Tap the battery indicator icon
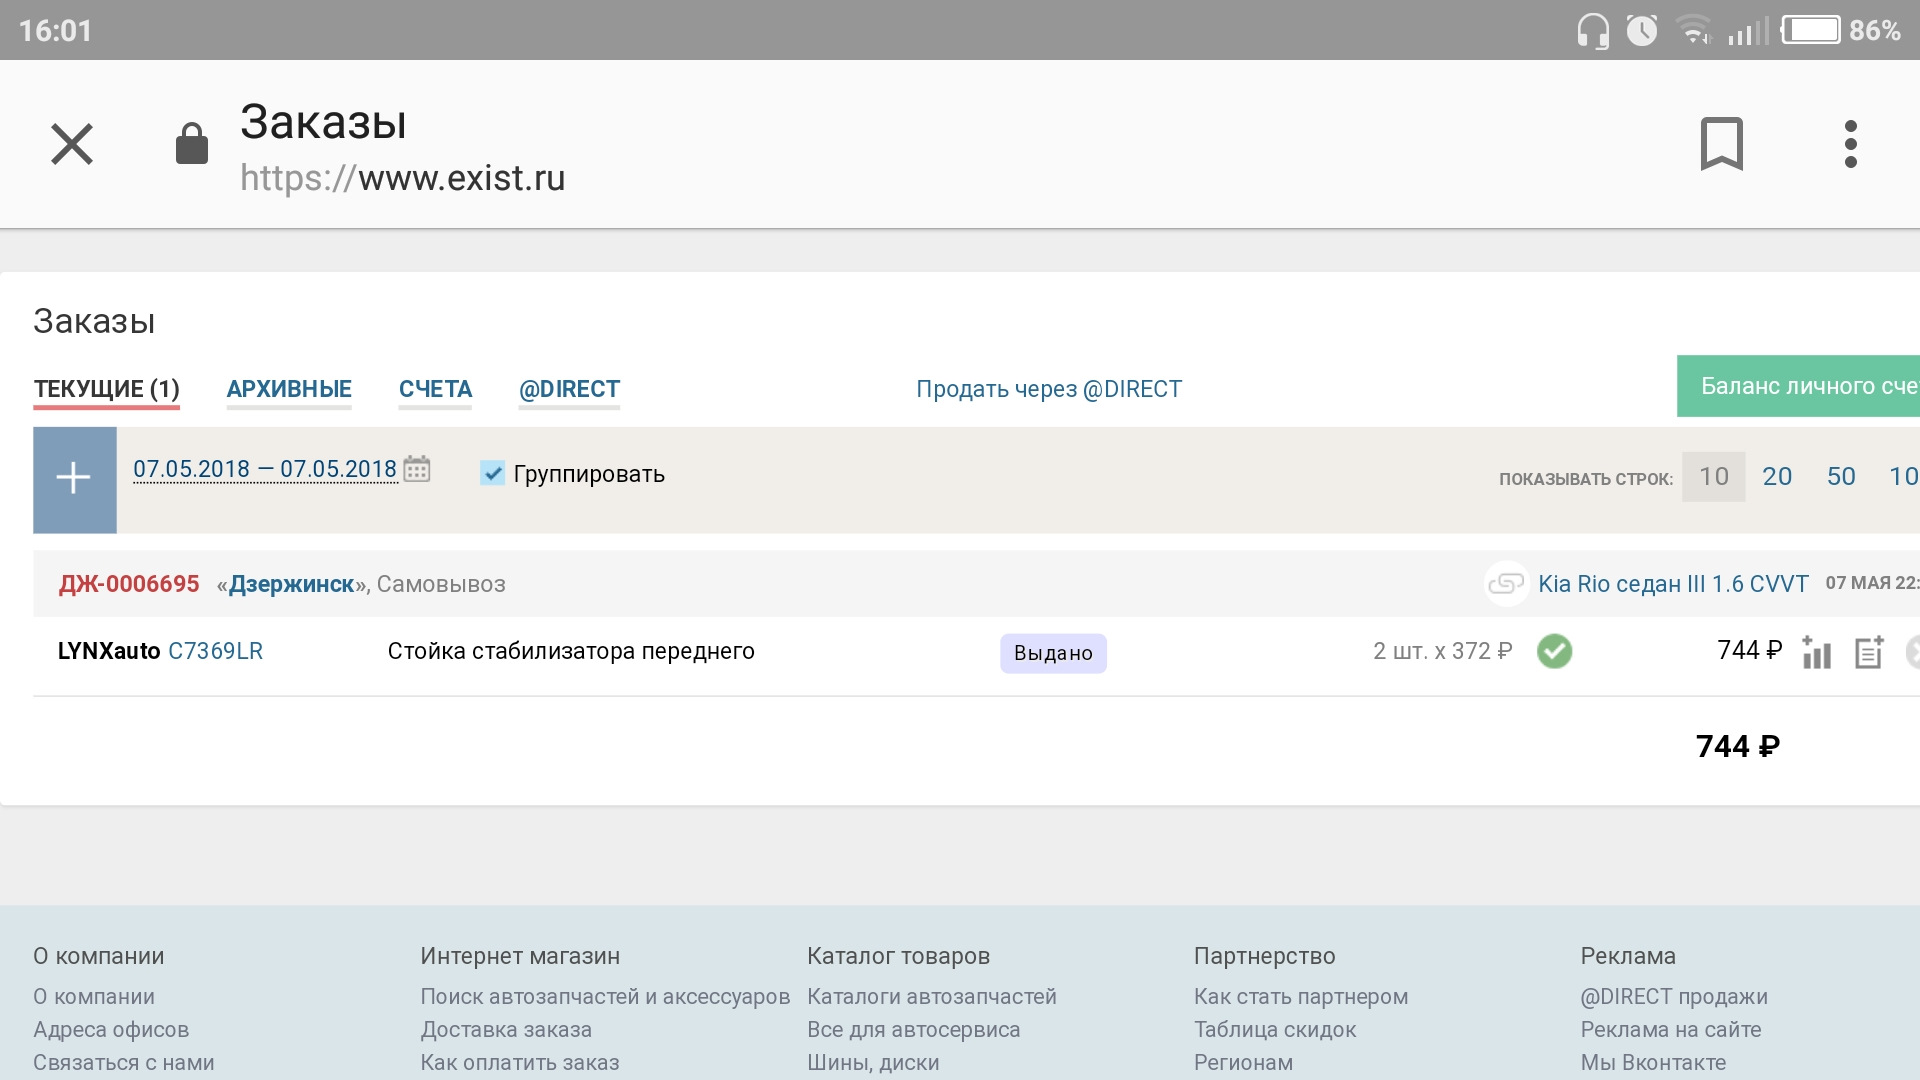1920x1080 pixels. click(1810, 30)
